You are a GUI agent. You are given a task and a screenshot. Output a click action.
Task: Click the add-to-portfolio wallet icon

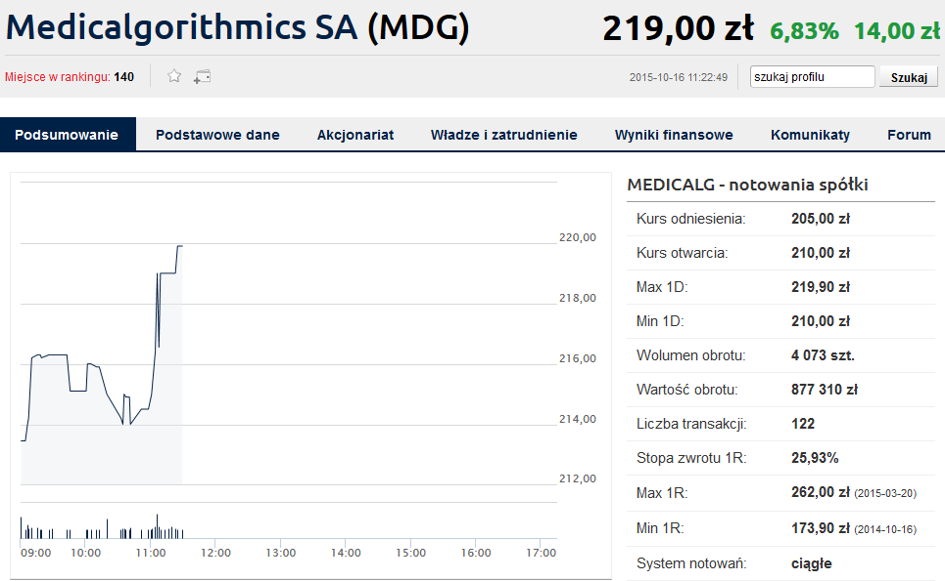click(x=202, y=77)
